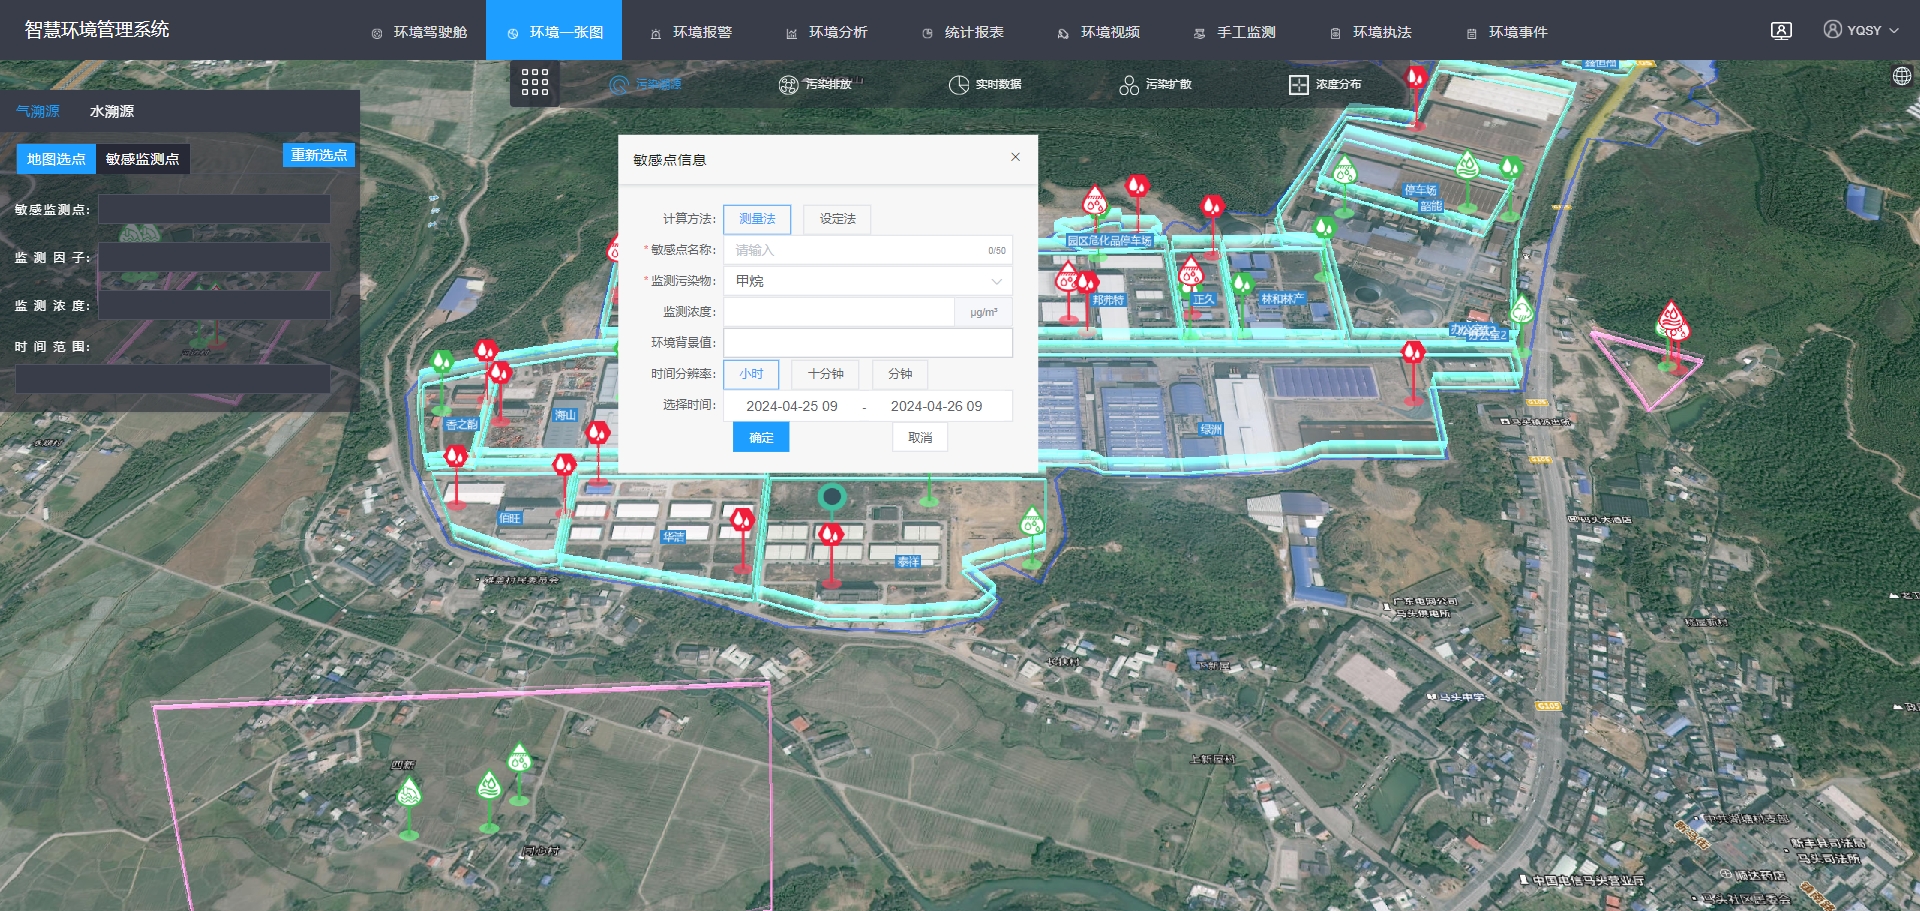
Task: Open the nine-dot grid menu icon
Action: point(534,82)
